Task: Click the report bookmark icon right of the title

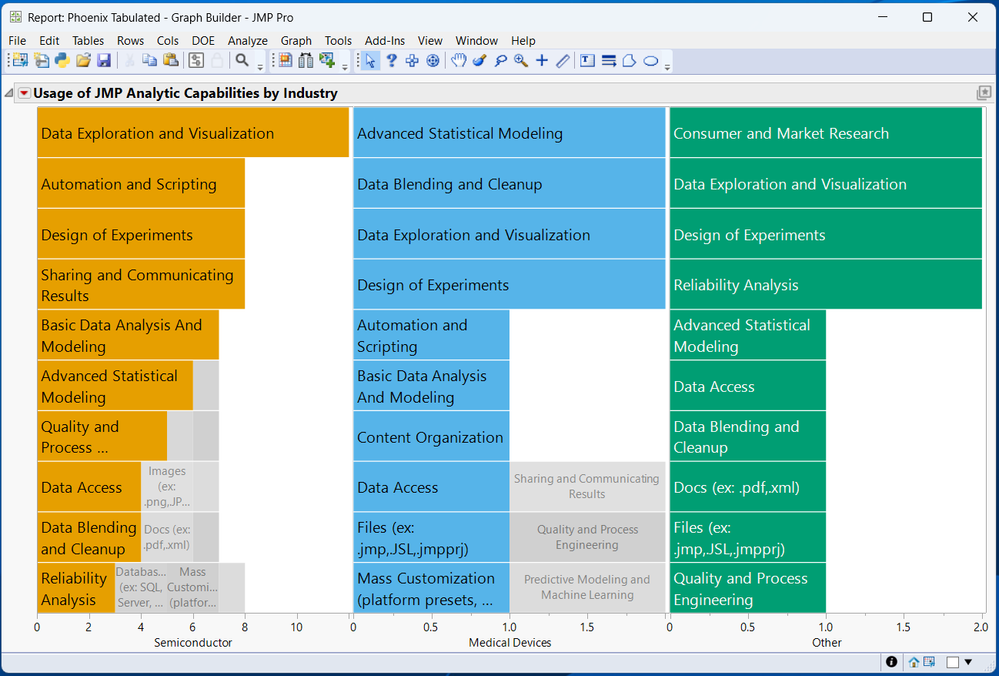Action: click(984, 93)
